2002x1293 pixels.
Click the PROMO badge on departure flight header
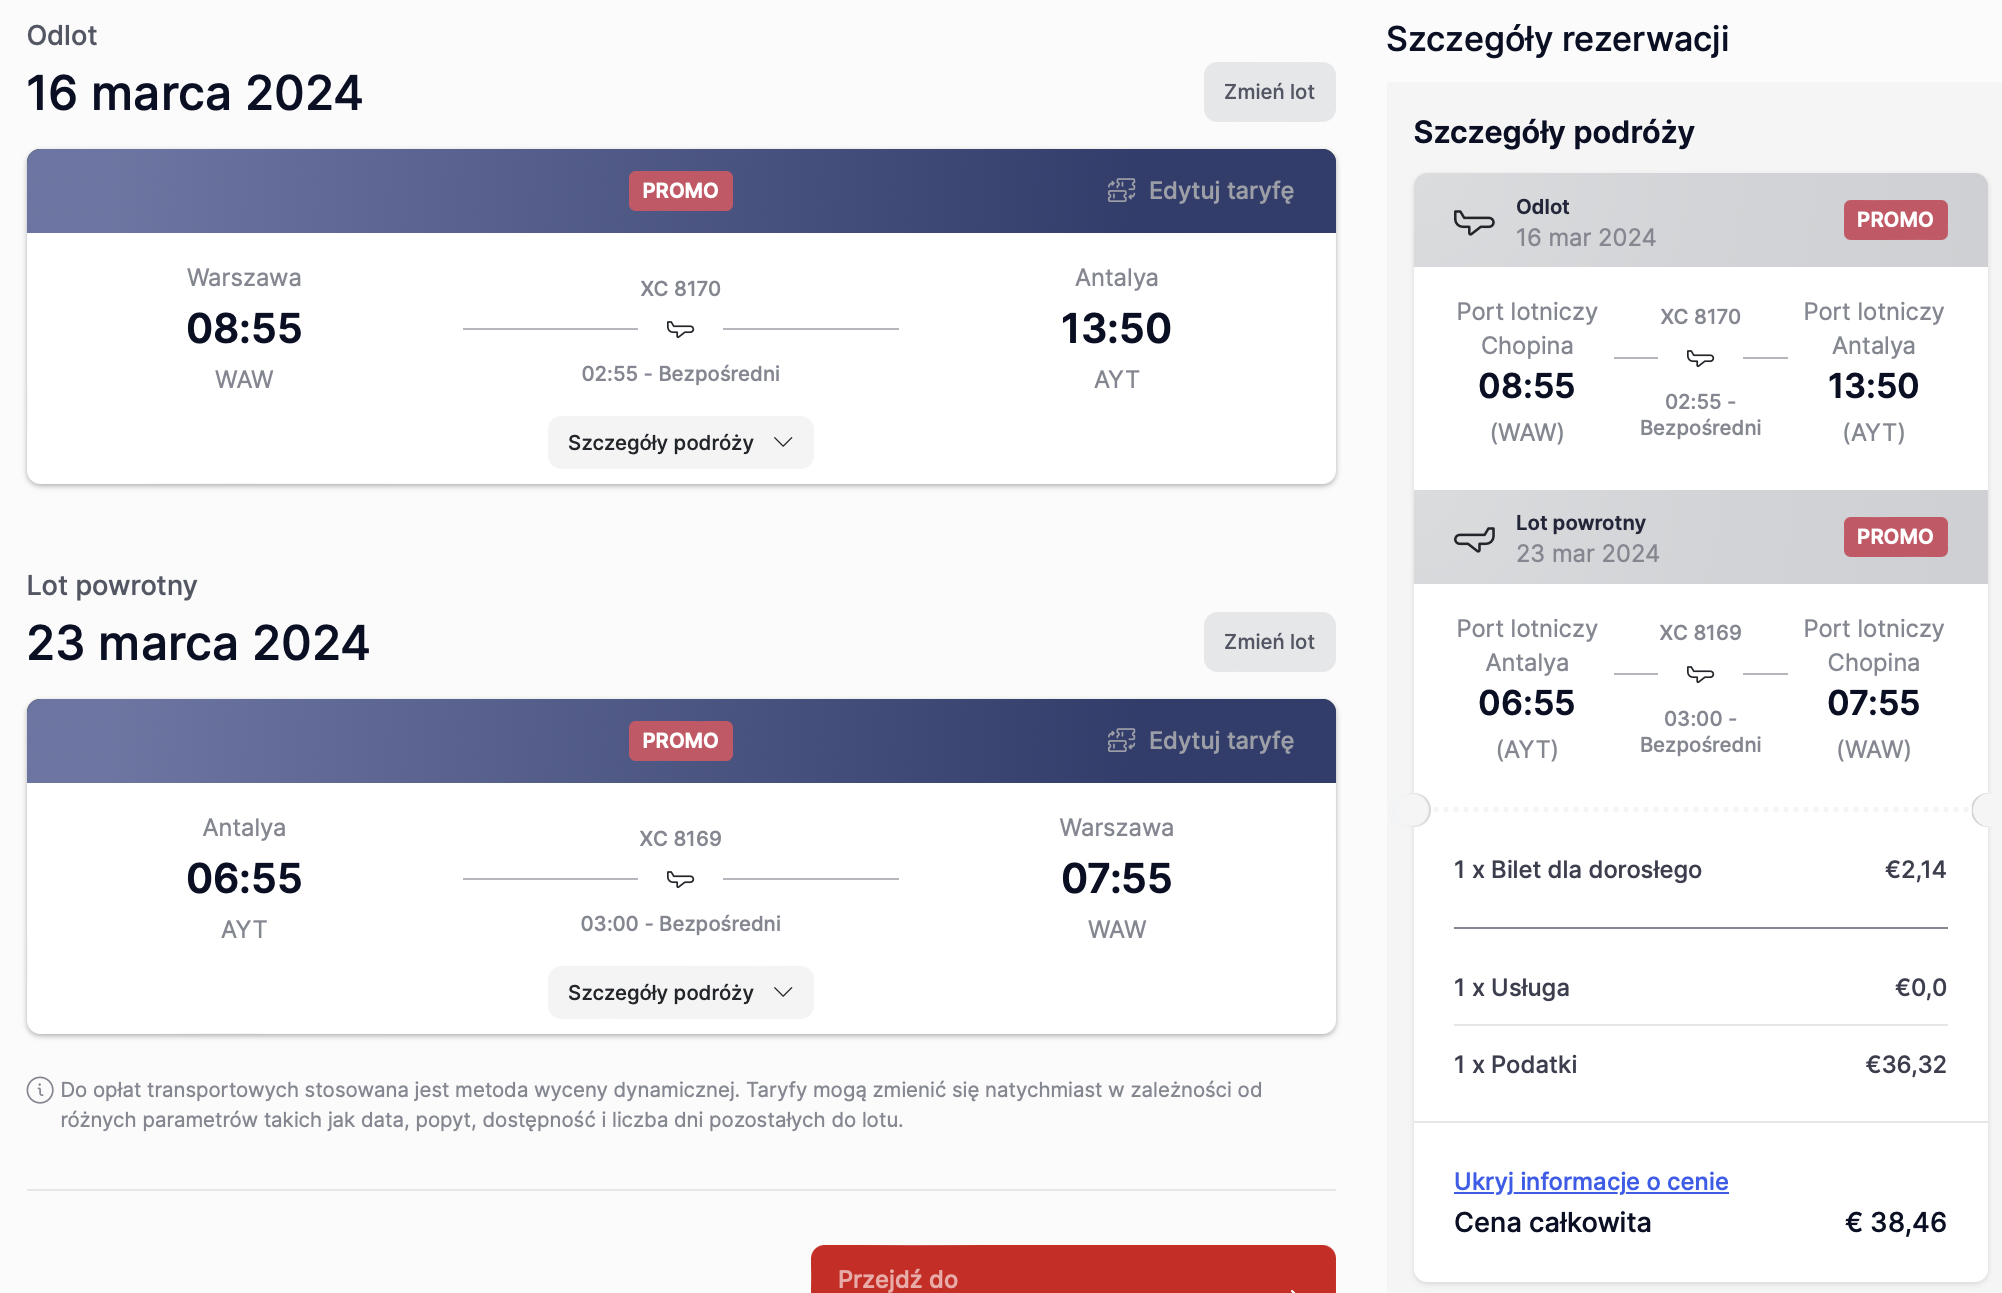click(680, 190)
